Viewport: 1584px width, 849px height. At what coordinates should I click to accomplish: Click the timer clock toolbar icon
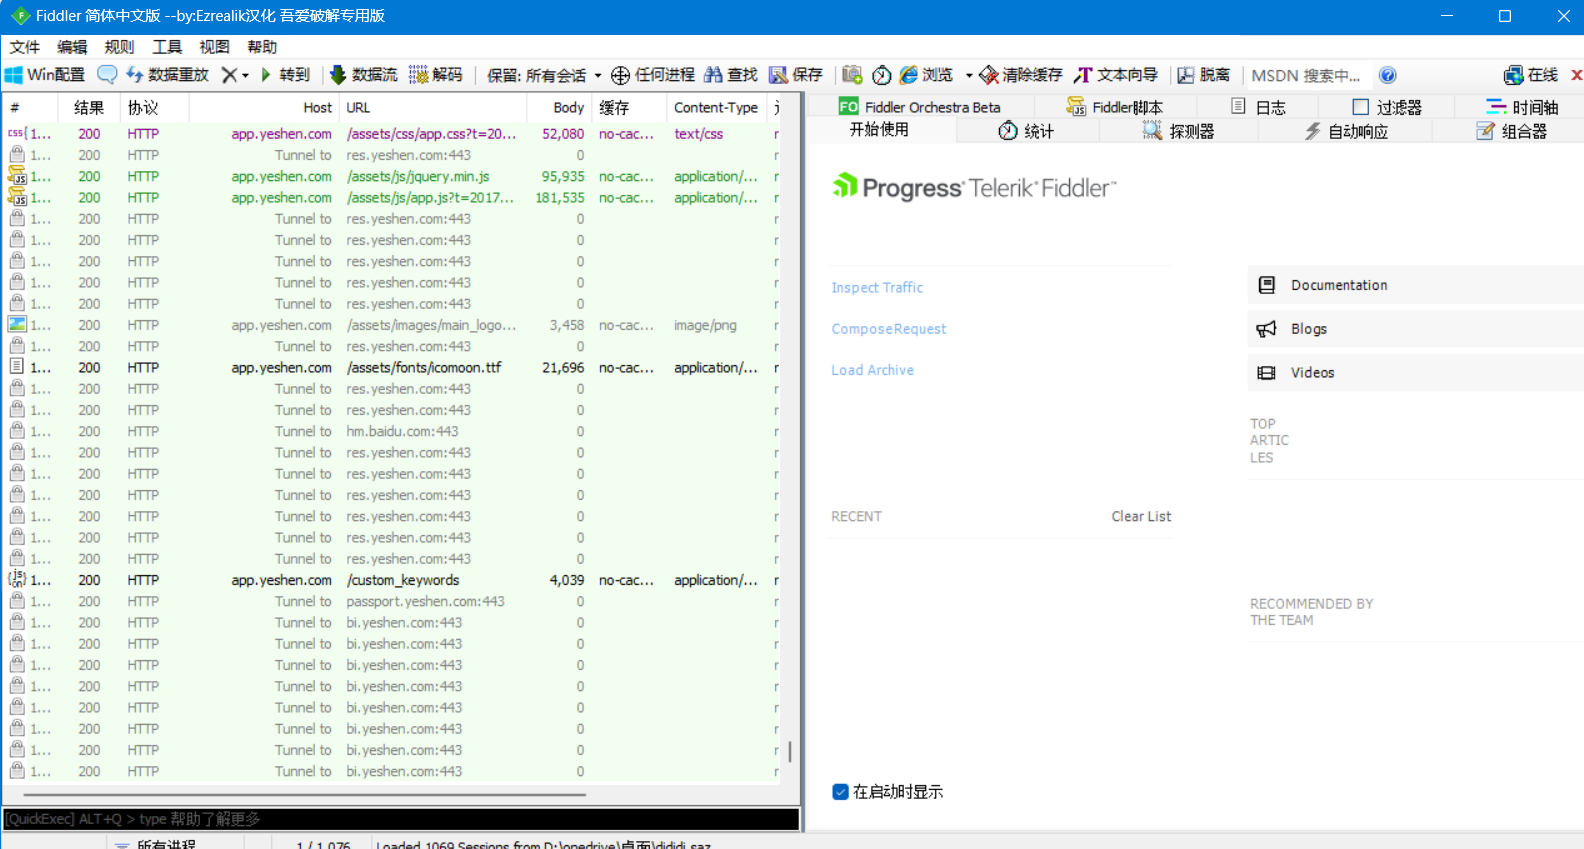(x=881, y=75)
